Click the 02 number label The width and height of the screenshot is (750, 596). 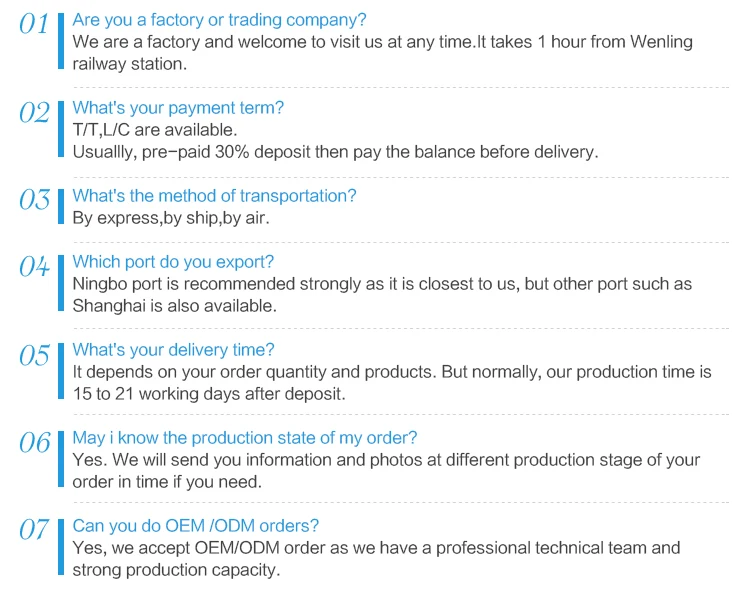[x=34, y=113]
